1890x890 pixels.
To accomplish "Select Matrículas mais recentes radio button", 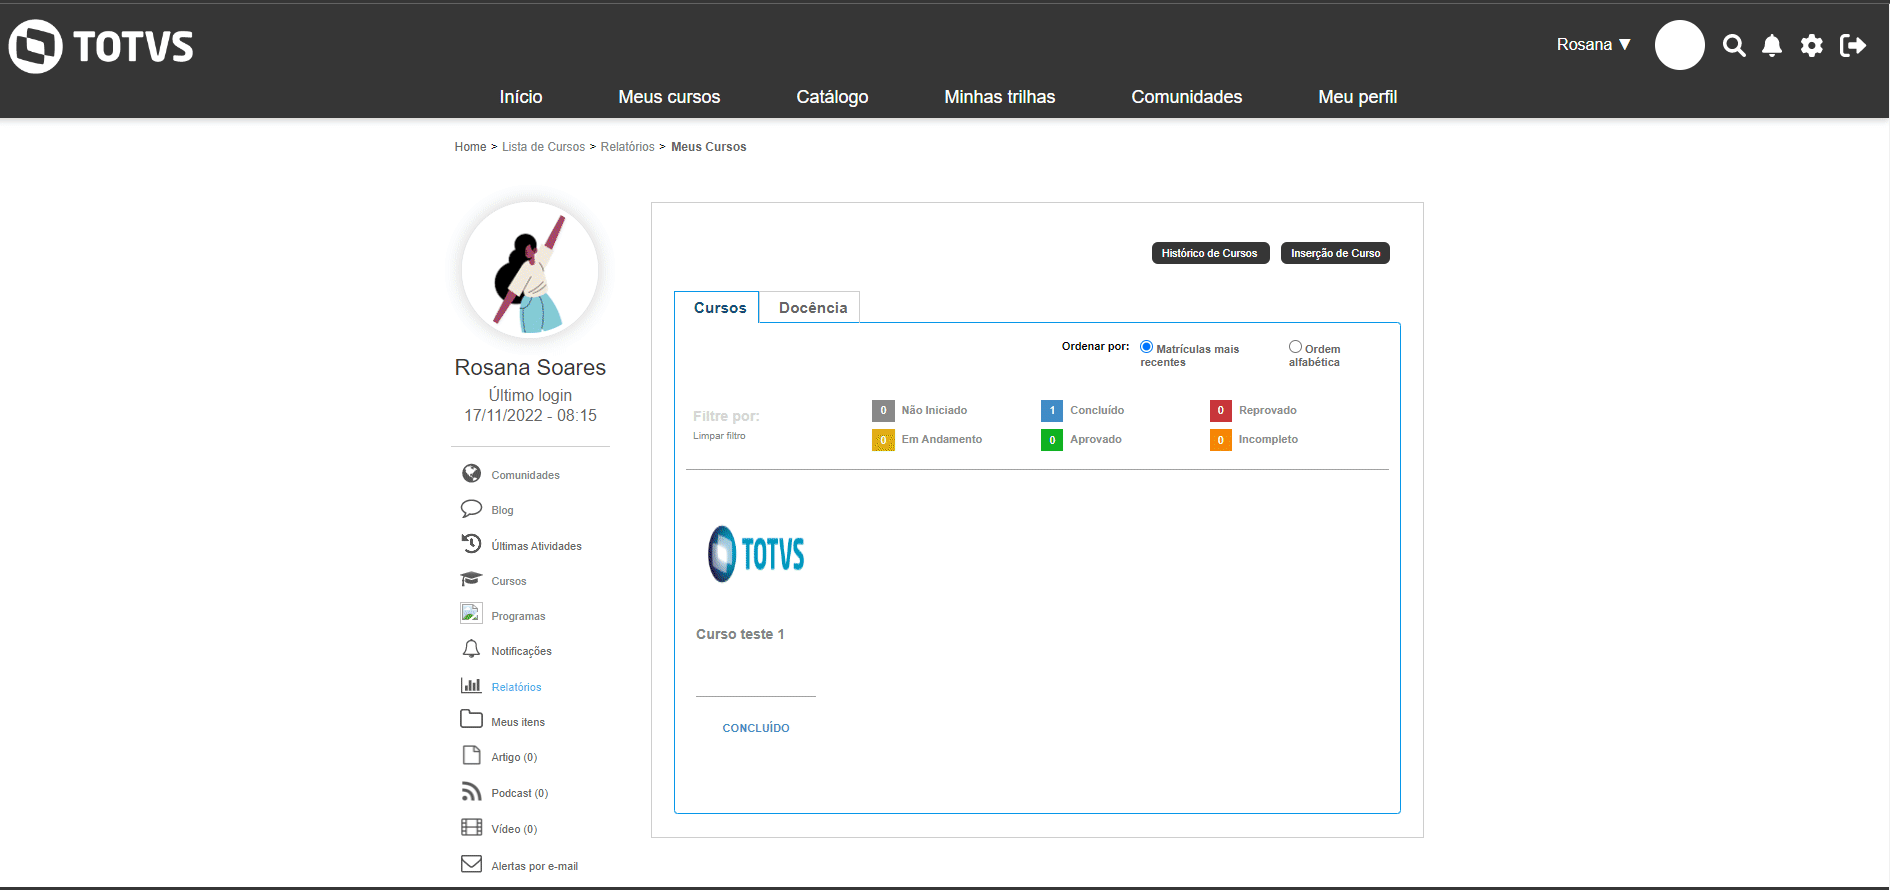I will point(1147,347).
